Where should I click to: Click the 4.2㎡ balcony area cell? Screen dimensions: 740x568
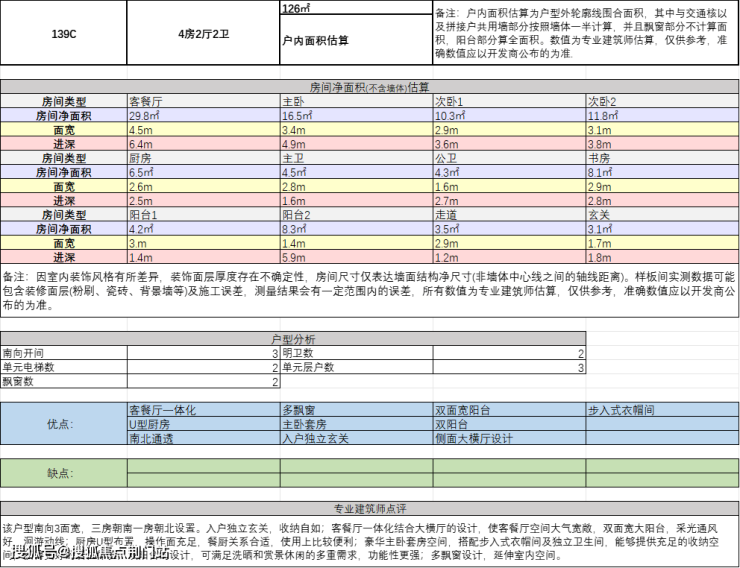(204, 229)
